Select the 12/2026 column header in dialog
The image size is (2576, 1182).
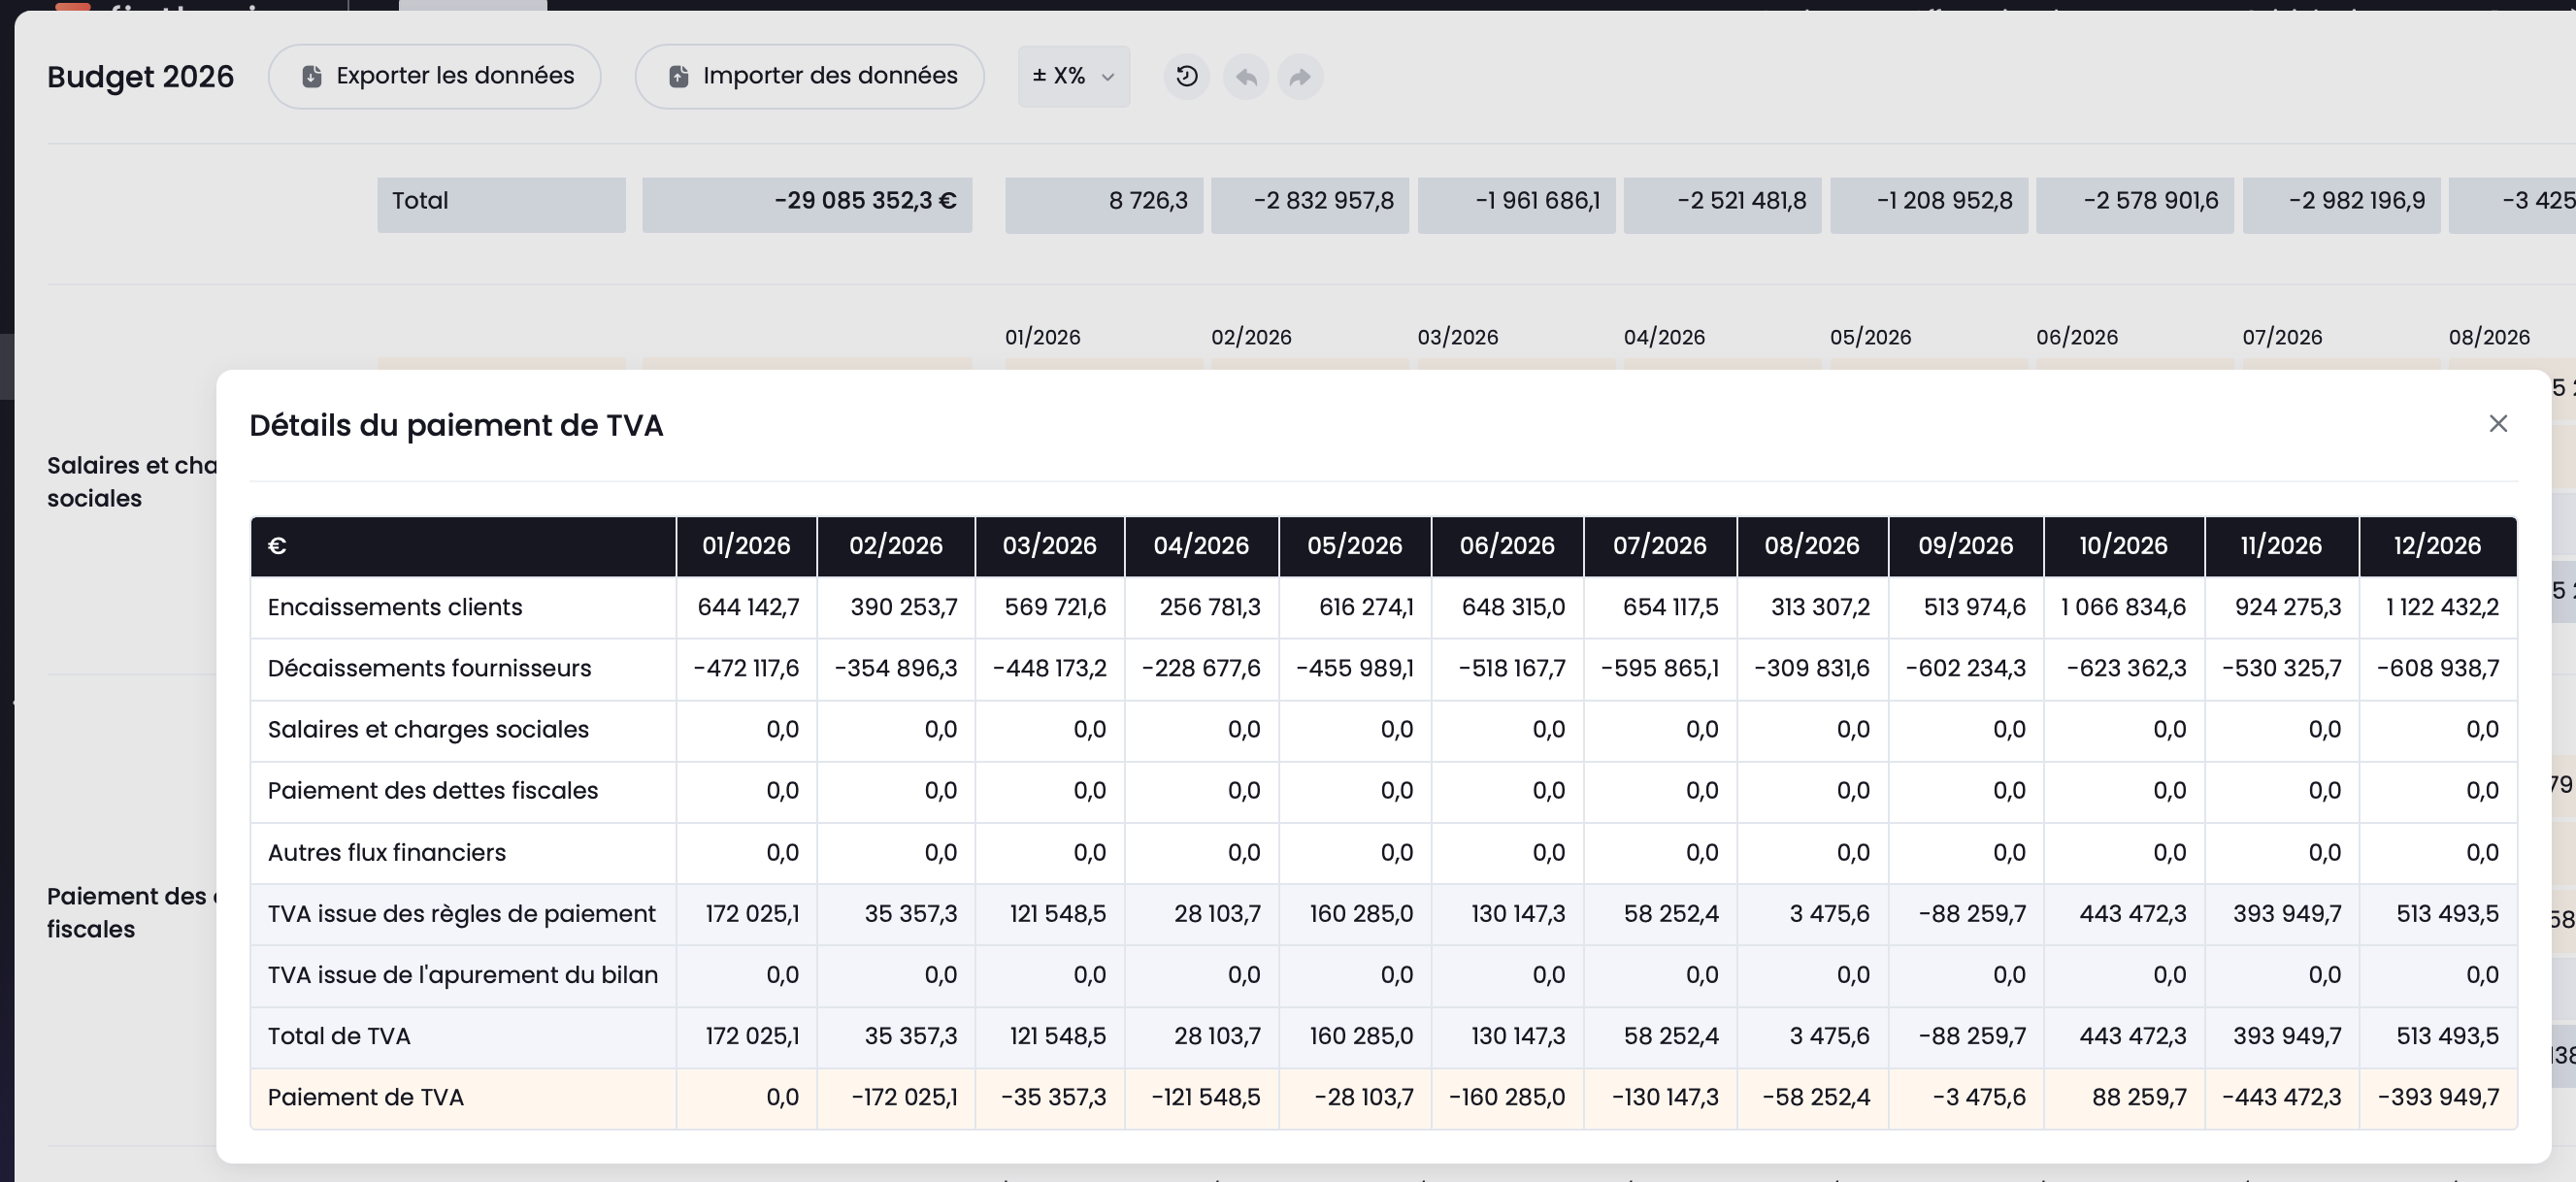pos(2437,546)
